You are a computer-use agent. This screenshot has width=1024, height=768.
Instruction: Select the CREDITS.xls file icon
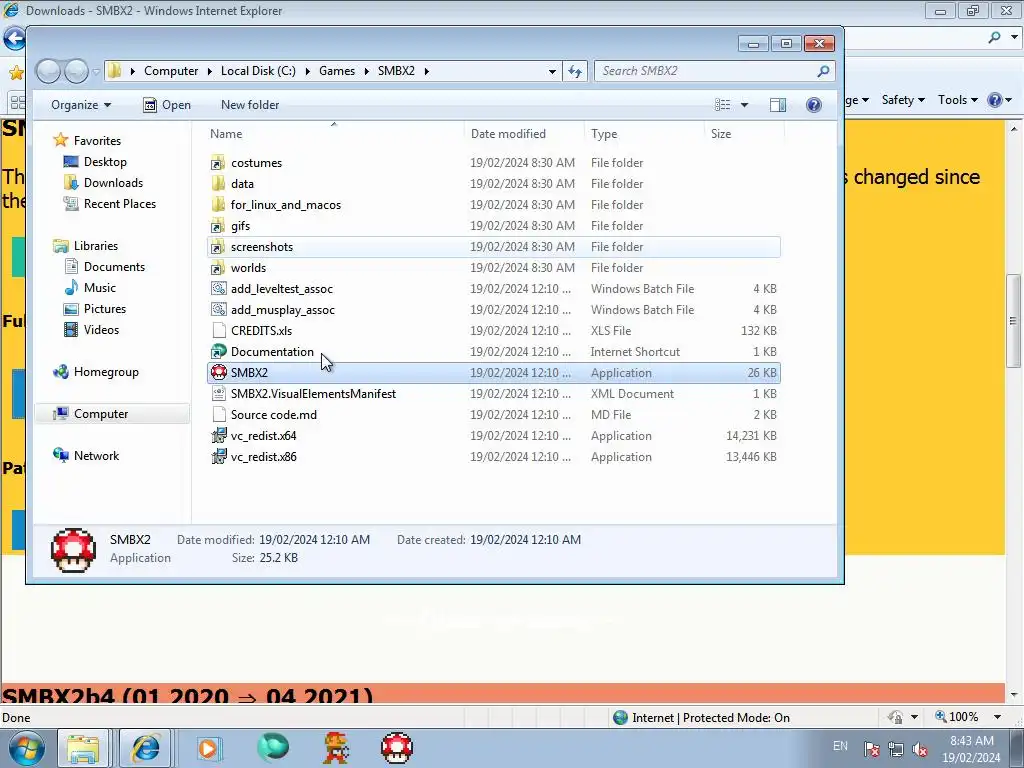(218, 330)
